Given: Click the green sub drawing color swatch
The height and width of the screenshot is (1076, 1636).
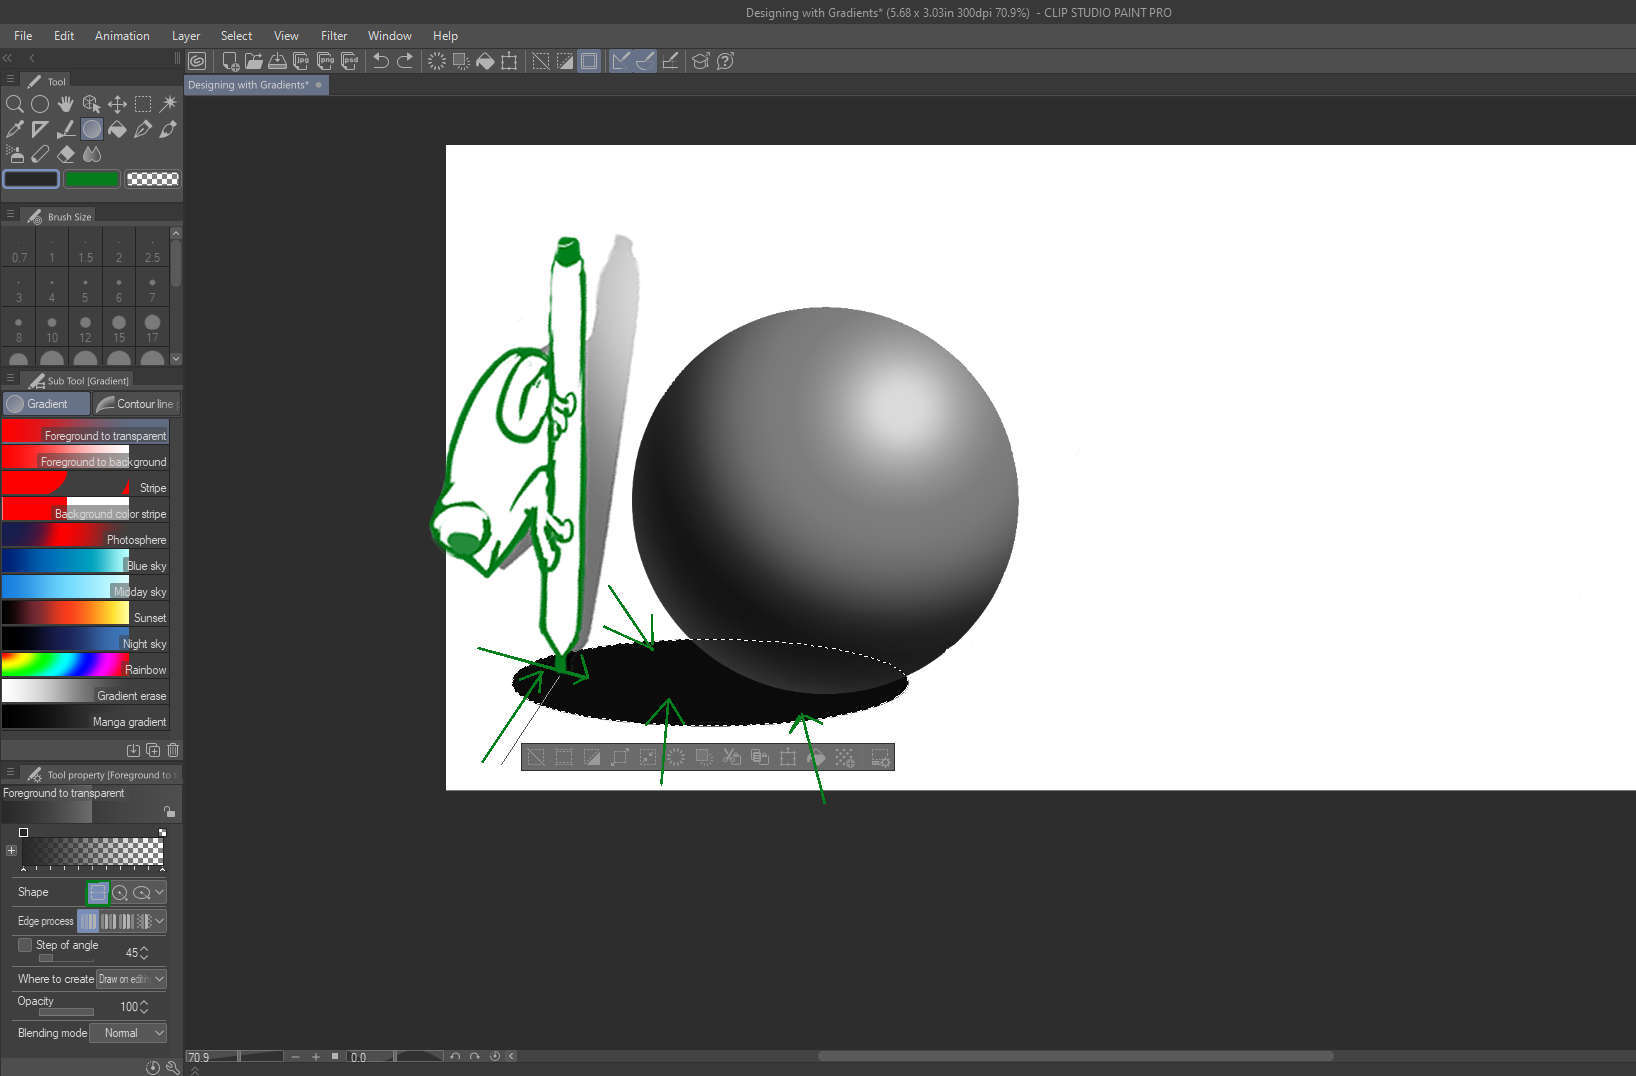Looking at the screenshot, I should tap(92, 179).
